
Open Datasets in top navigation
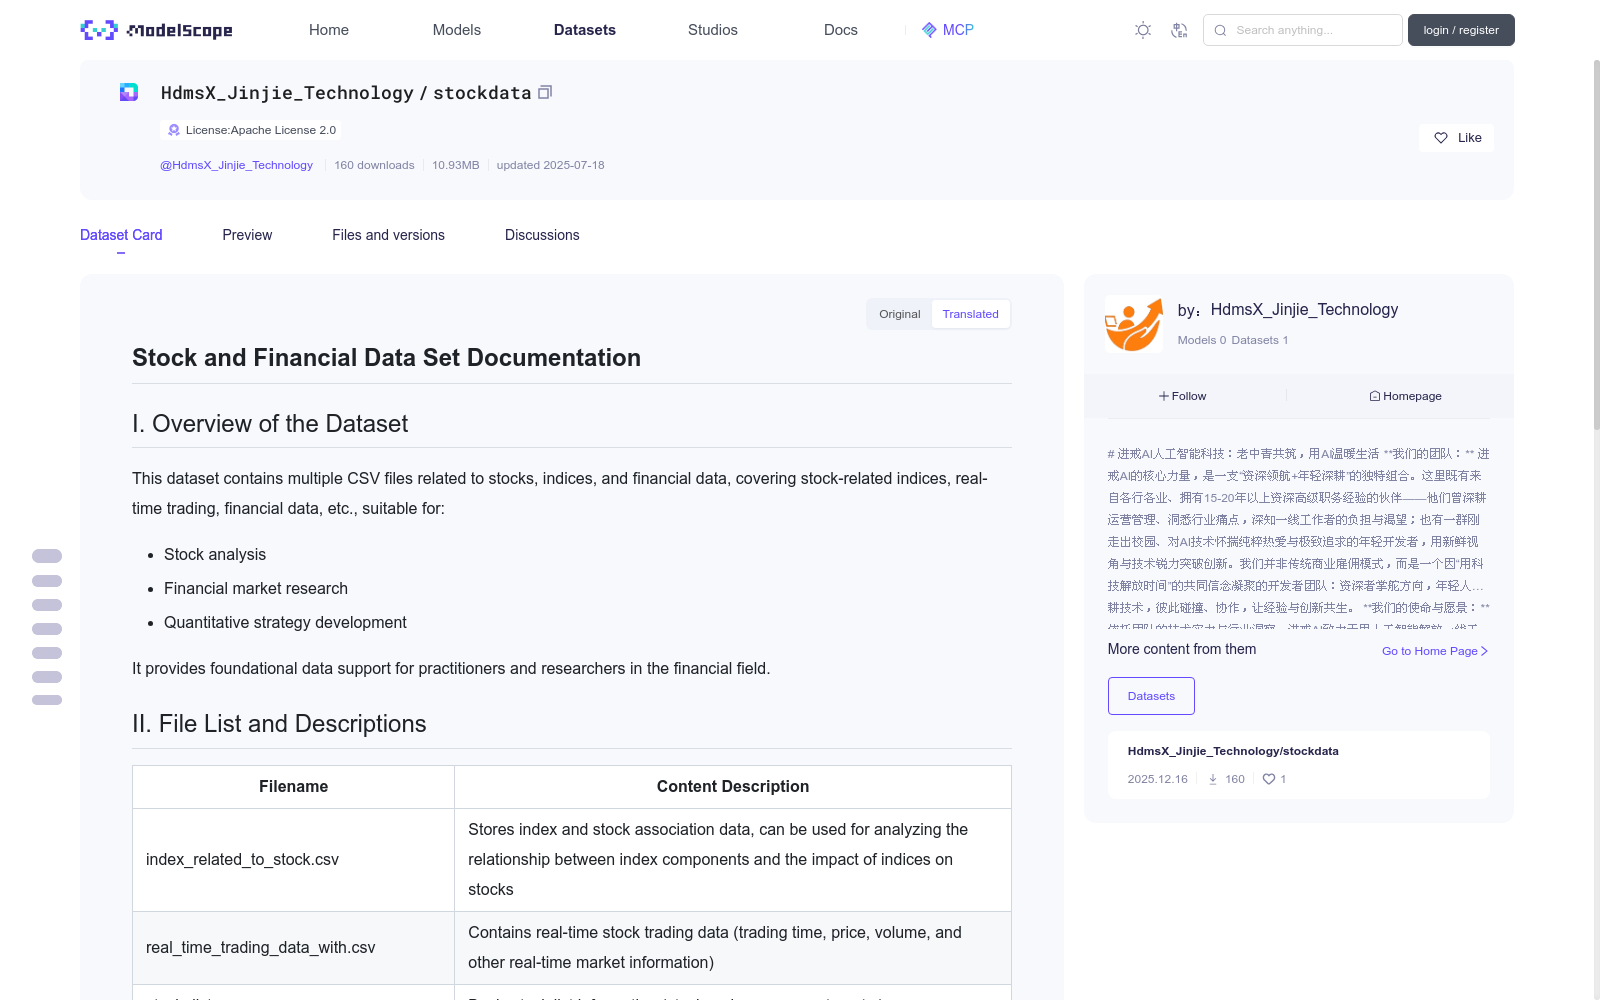585,30
